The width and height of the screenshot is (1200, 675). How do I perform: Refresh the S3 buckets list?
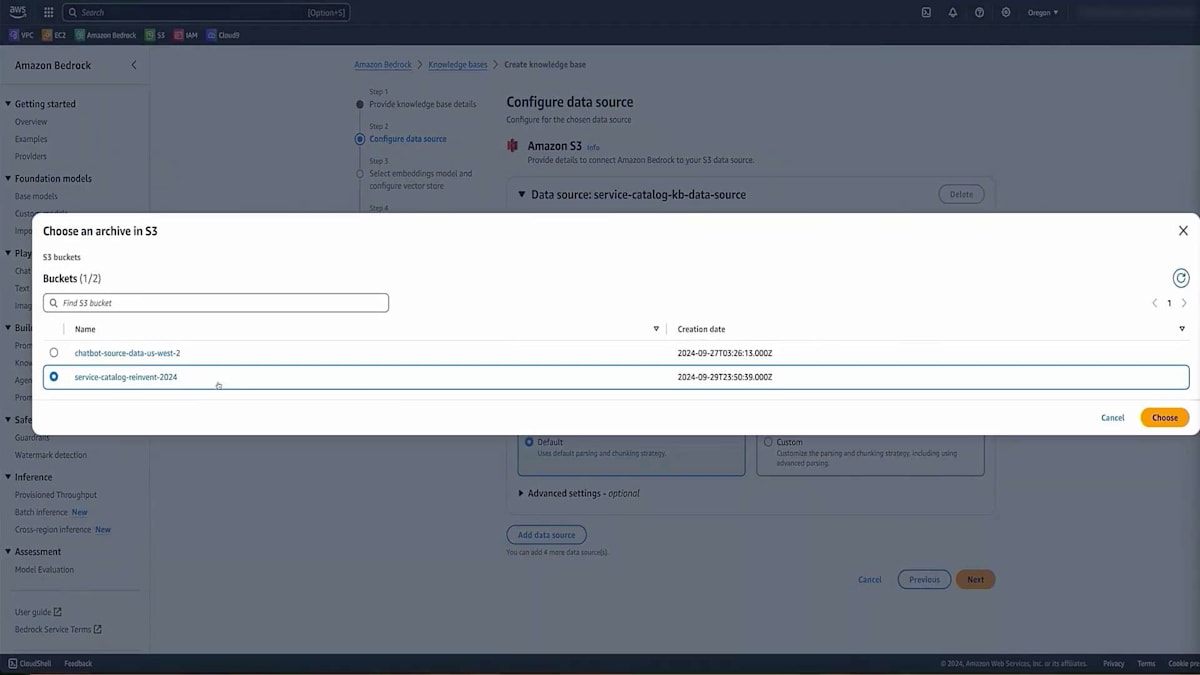(x=1181, y=279)
